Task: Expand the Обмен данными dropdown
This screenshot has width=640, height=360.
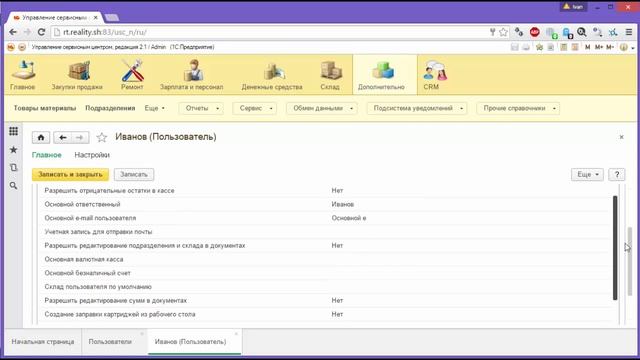Action: [x=322, y=108]
